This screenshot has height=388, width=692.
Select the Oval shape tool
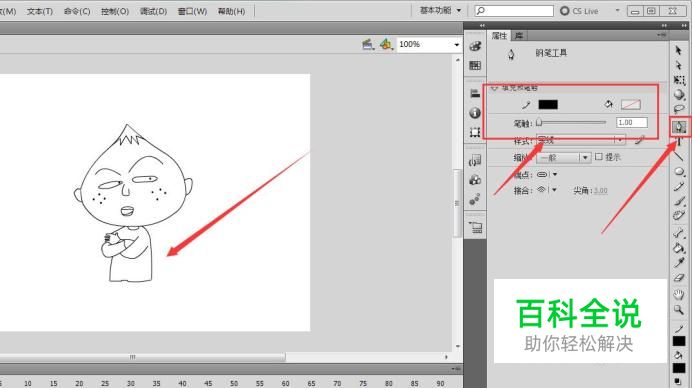tap(679, 171)
